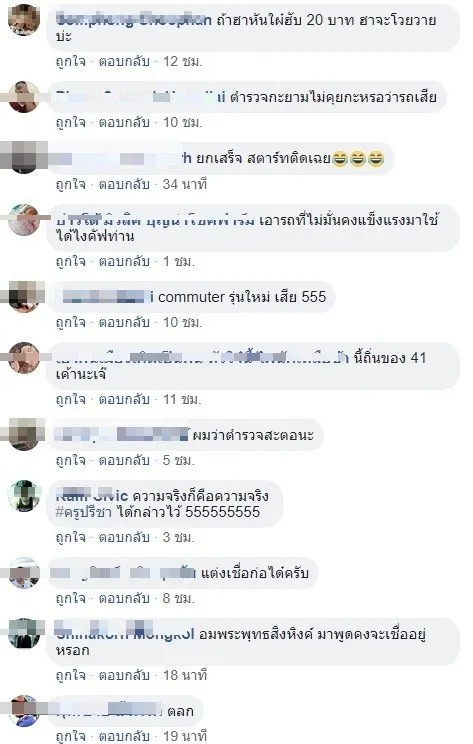Reply to the comment posted 34 นาที ago
This screenshot has height=744, width=473.
[123, 184]
